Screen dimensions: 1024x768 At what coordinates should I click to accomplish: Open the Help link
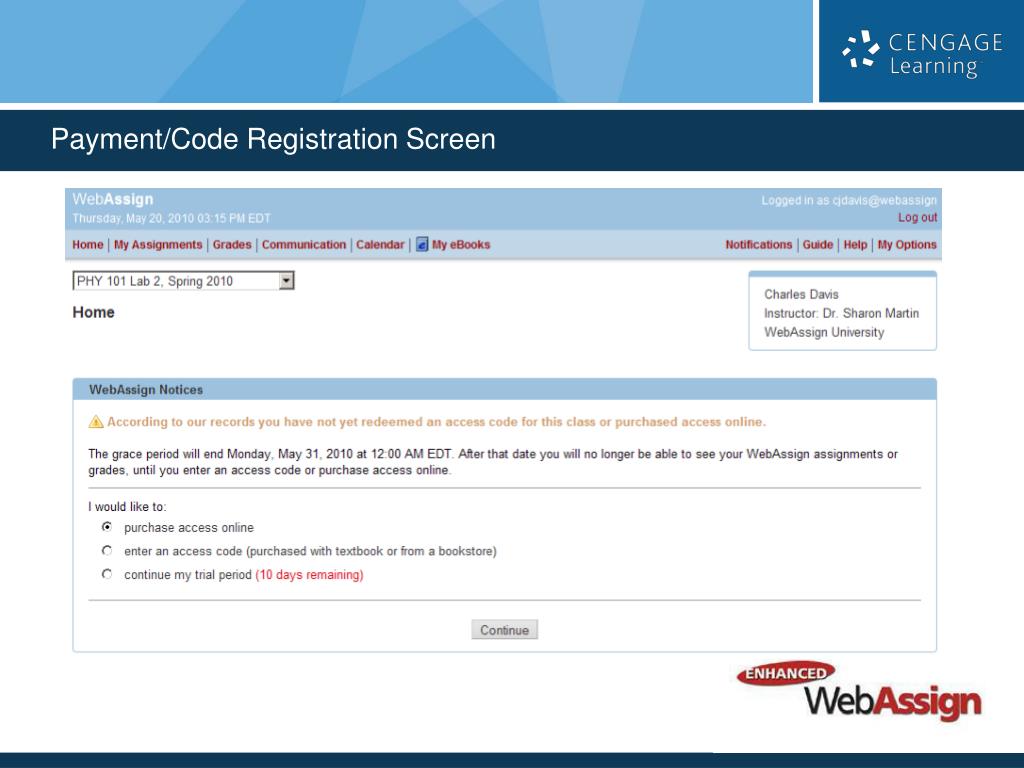855,244
